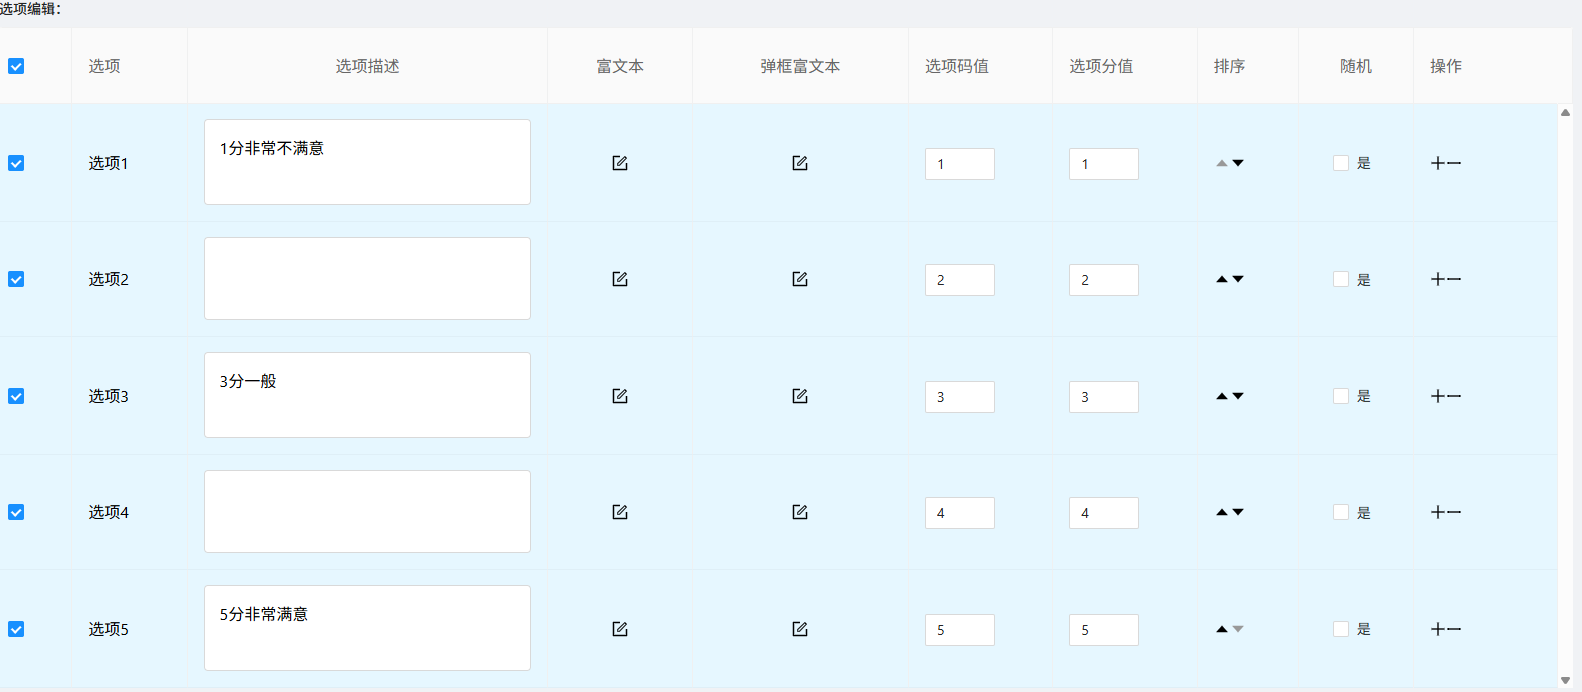This screenshot has height=692, width=1582.
Task: Remove 选项1 row with minus icon
Action: [1454, 163]
